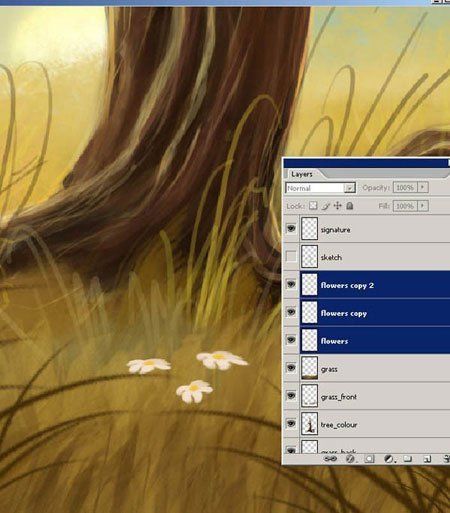This screenshot has width=450, height=513.
Task: Select the sketch layer name
Action: [x=331, y=257]
